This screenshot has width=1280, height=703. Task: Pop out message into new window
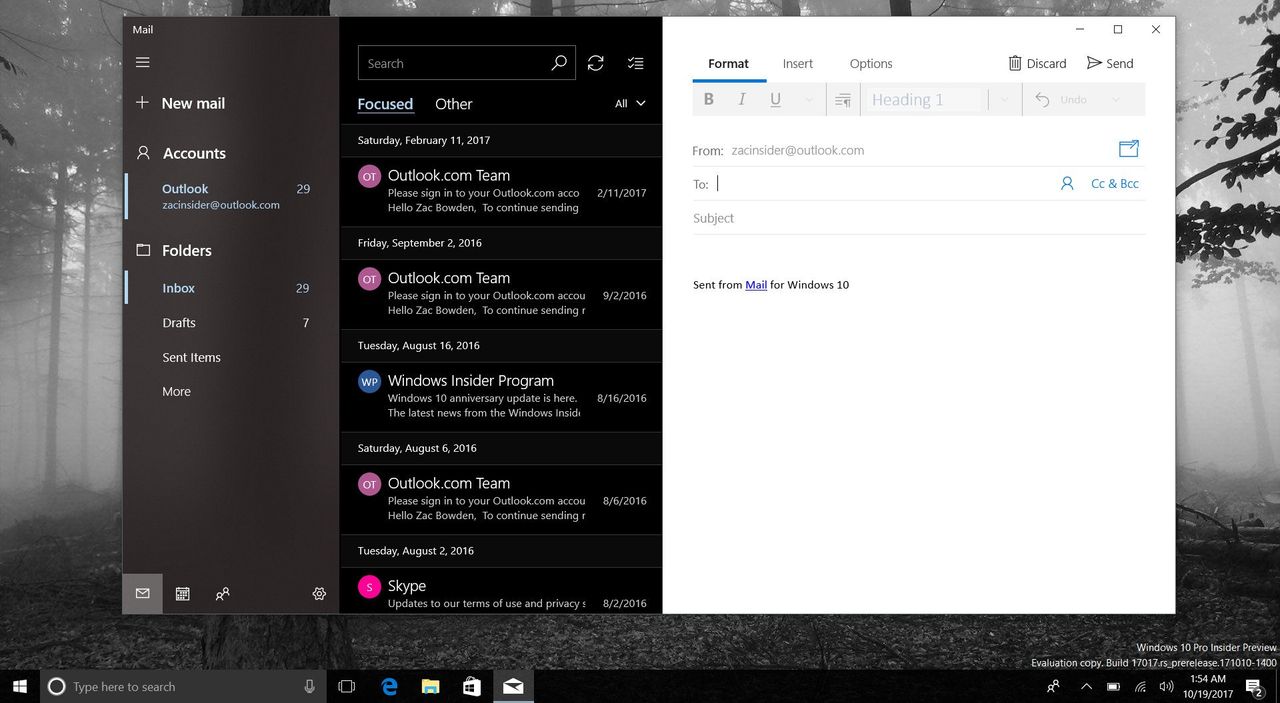click(x=1129, y=149)
